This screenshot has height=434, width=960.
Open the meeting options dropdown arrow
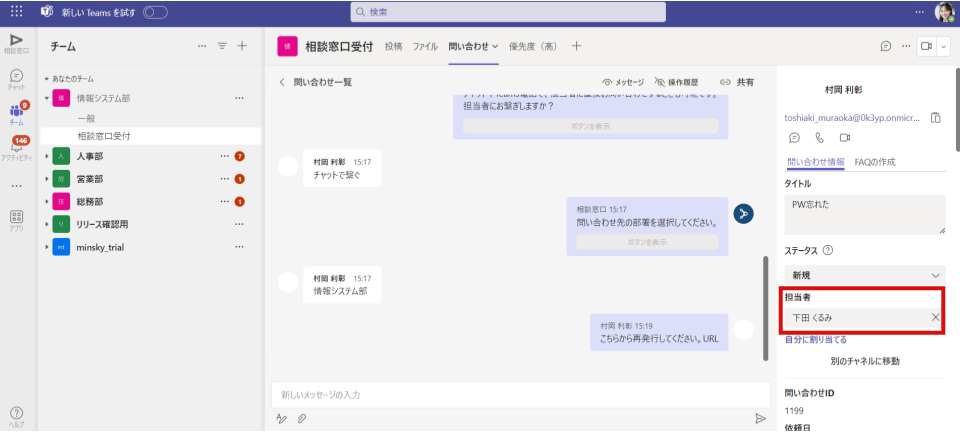coord(943,47)
